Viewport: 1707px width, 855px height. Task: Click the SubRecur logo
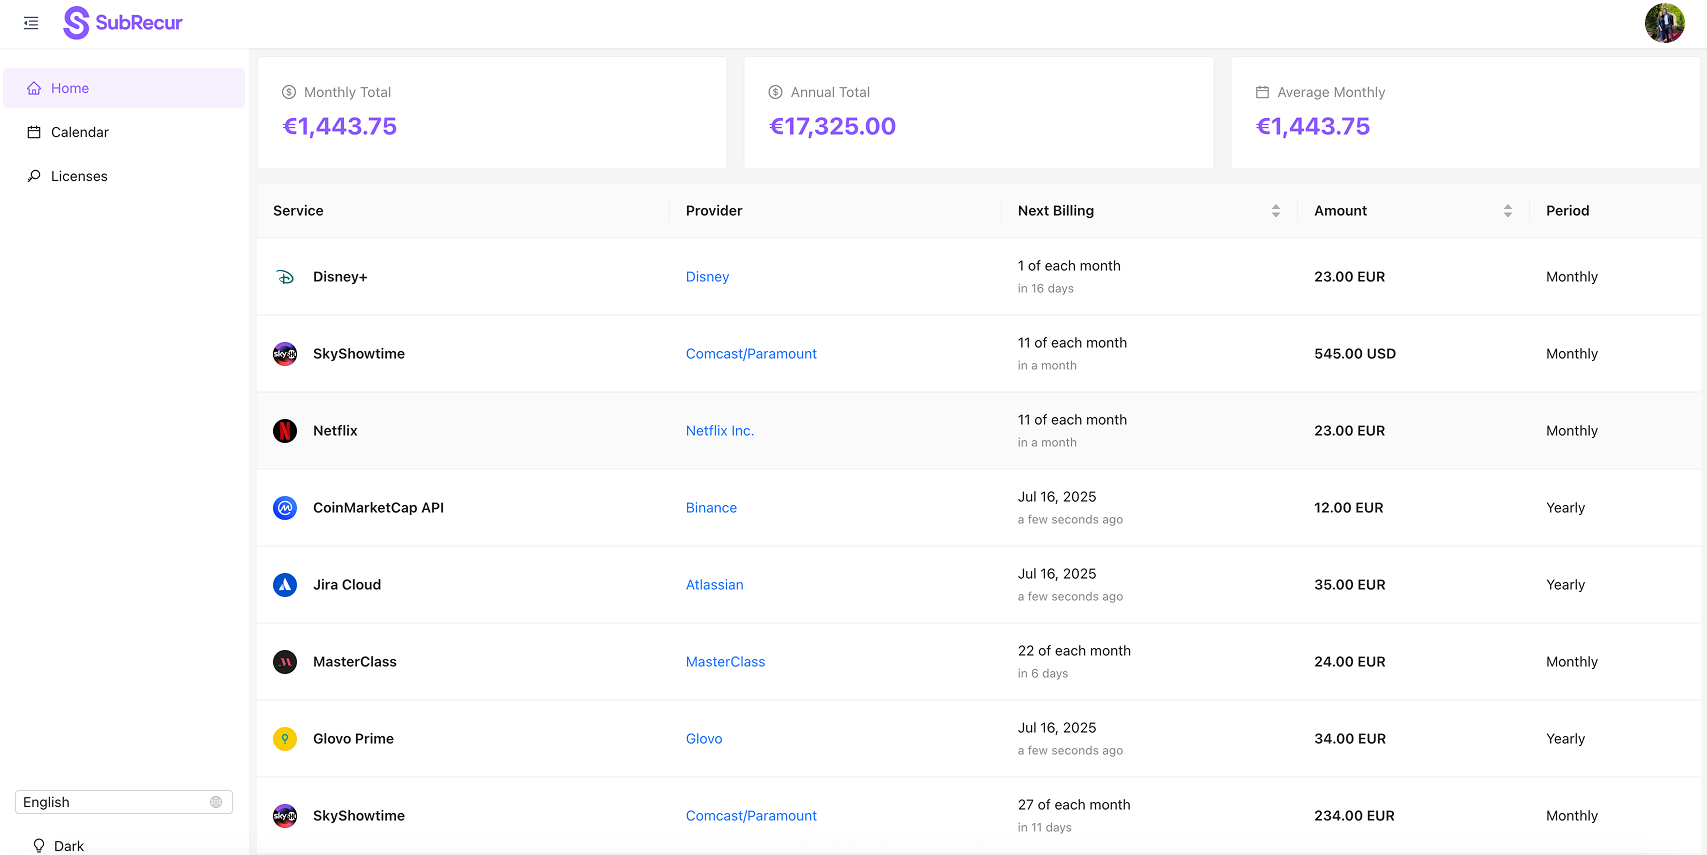pyautogui.click(x=123, y=22)
